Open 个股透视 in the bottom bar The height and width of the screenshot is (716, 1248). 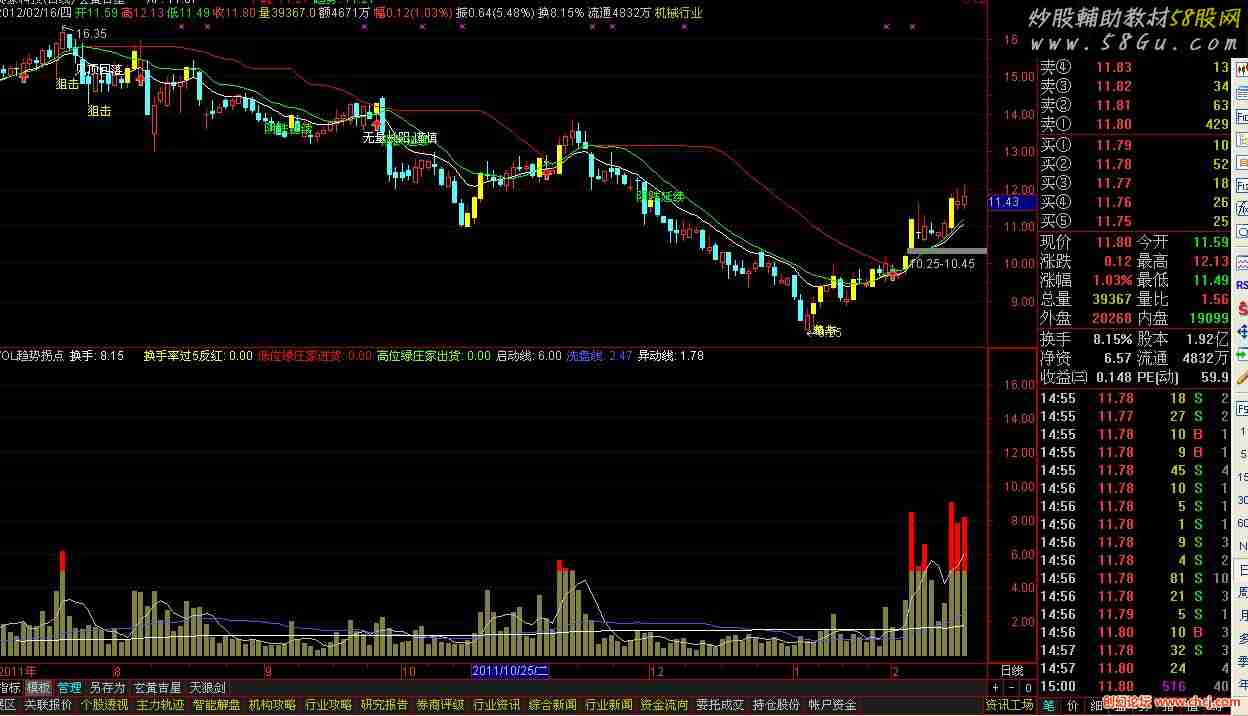(x=105, y=705)
